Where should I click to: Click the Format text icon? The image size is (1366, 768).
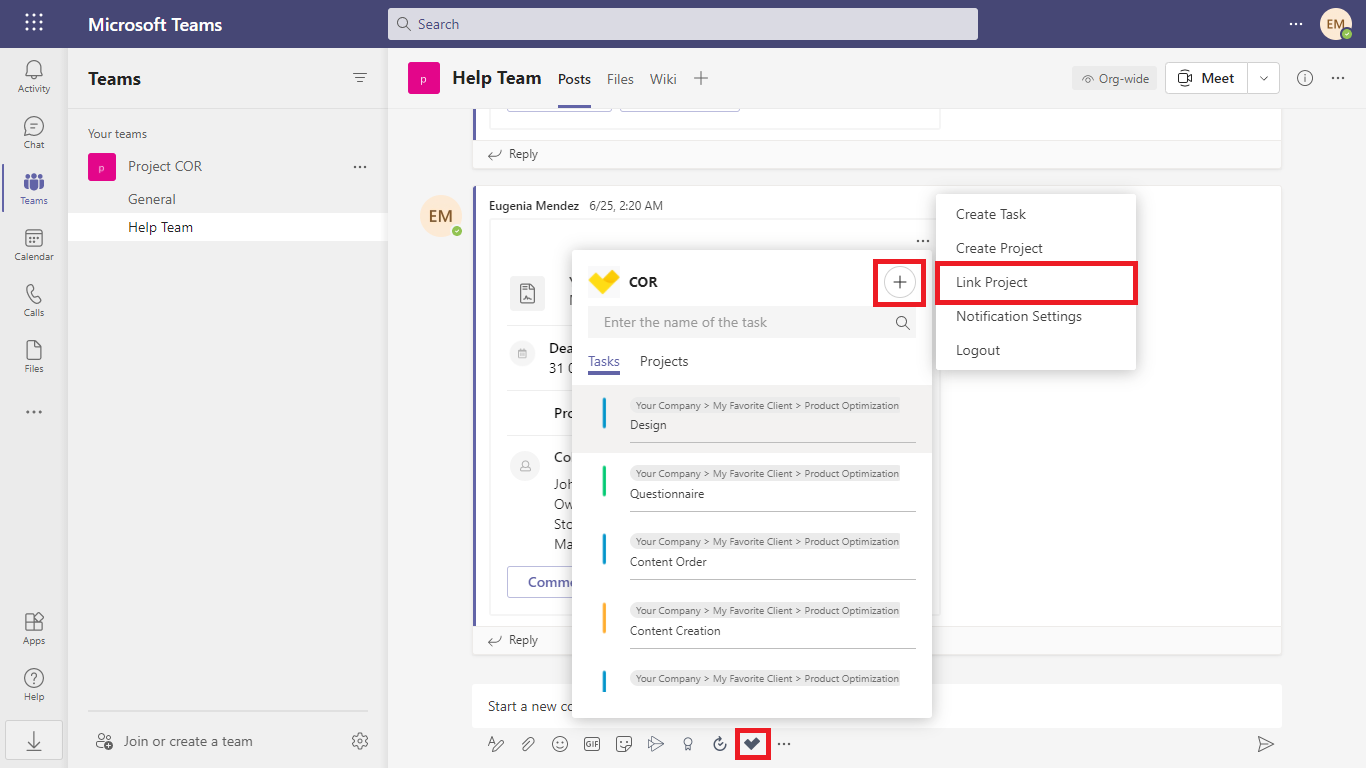[496, 744]
